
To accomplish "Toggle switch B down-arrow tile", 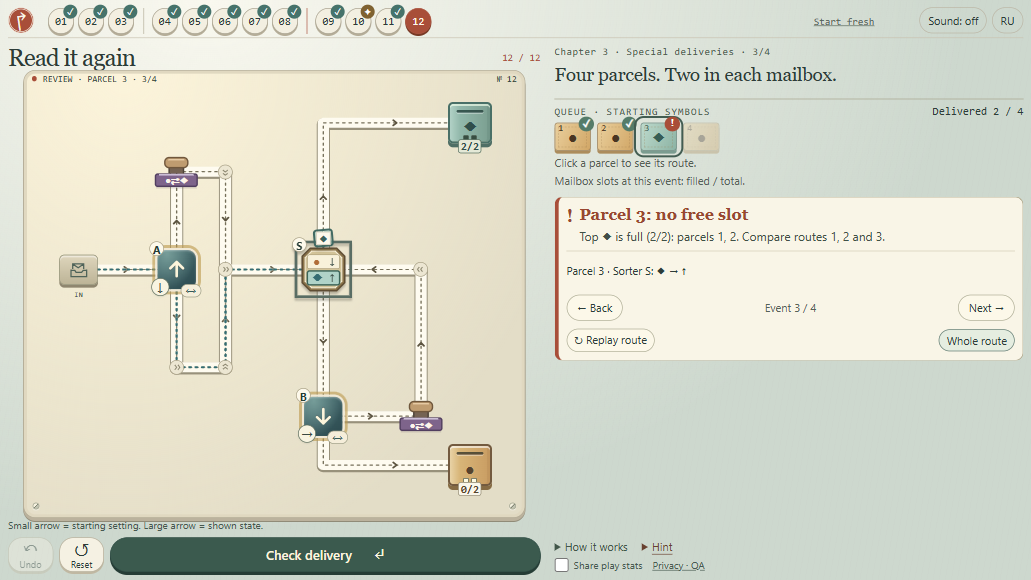I will [x=323, y=416].
